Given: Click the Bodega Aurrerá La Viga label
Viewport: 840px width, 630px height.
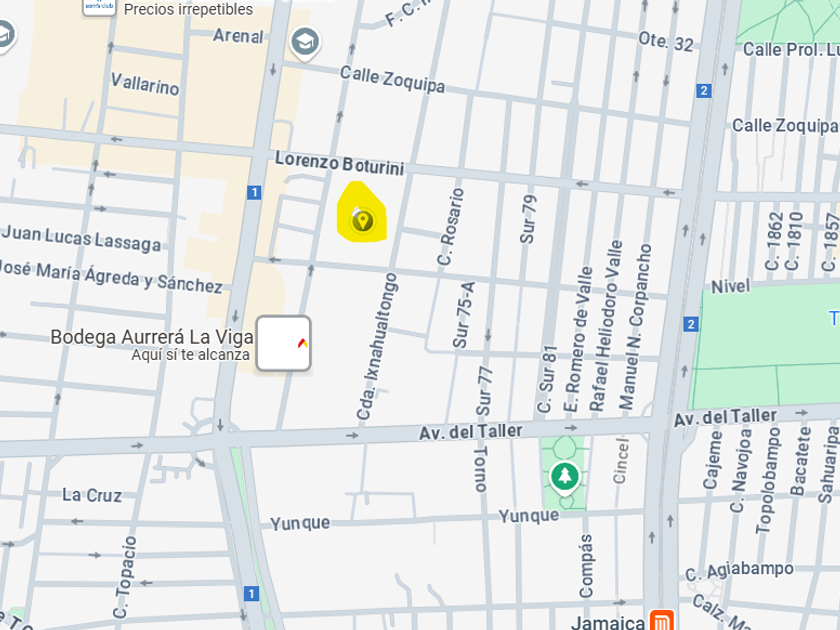Looking at the screenshot, I should [152, 338].
